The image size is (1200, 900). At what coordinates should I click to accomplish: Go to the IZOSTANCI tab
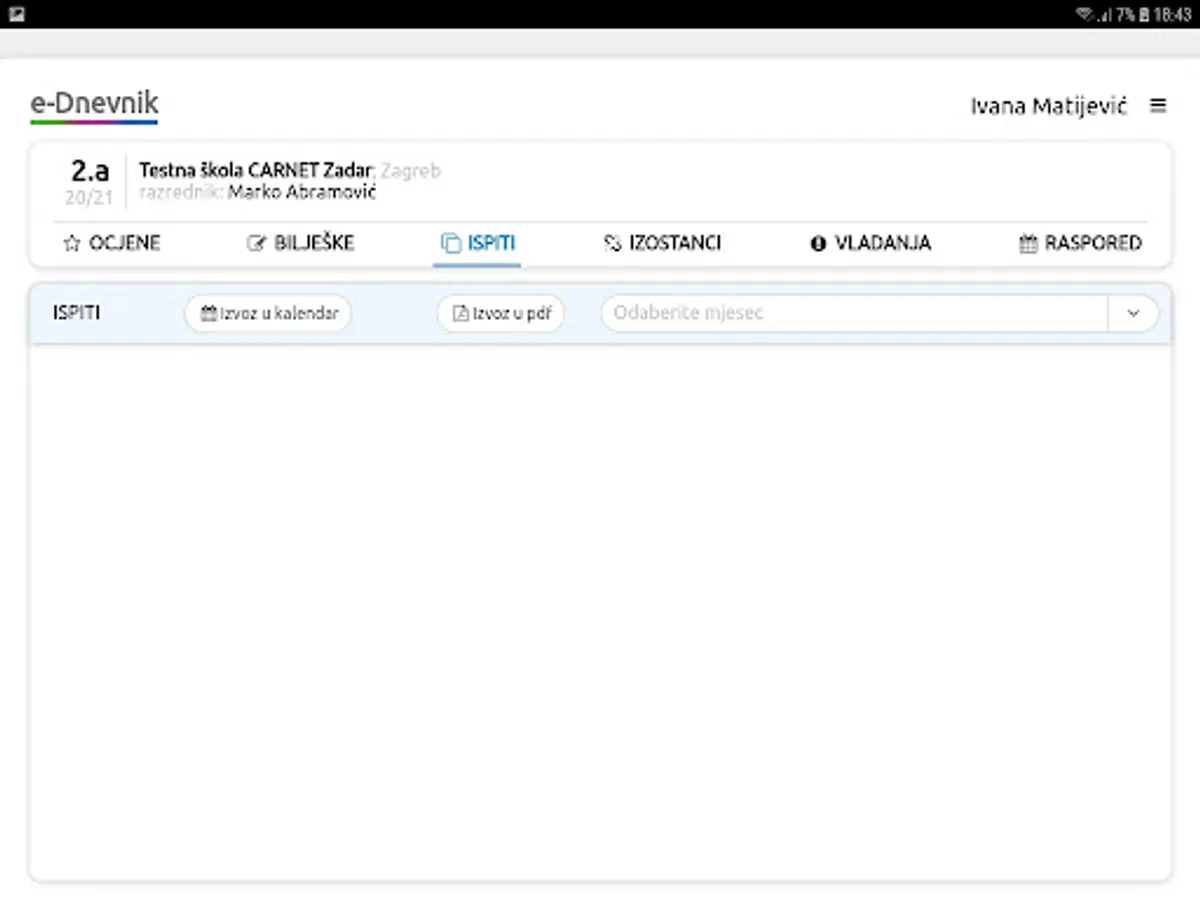tap(663, 243)
